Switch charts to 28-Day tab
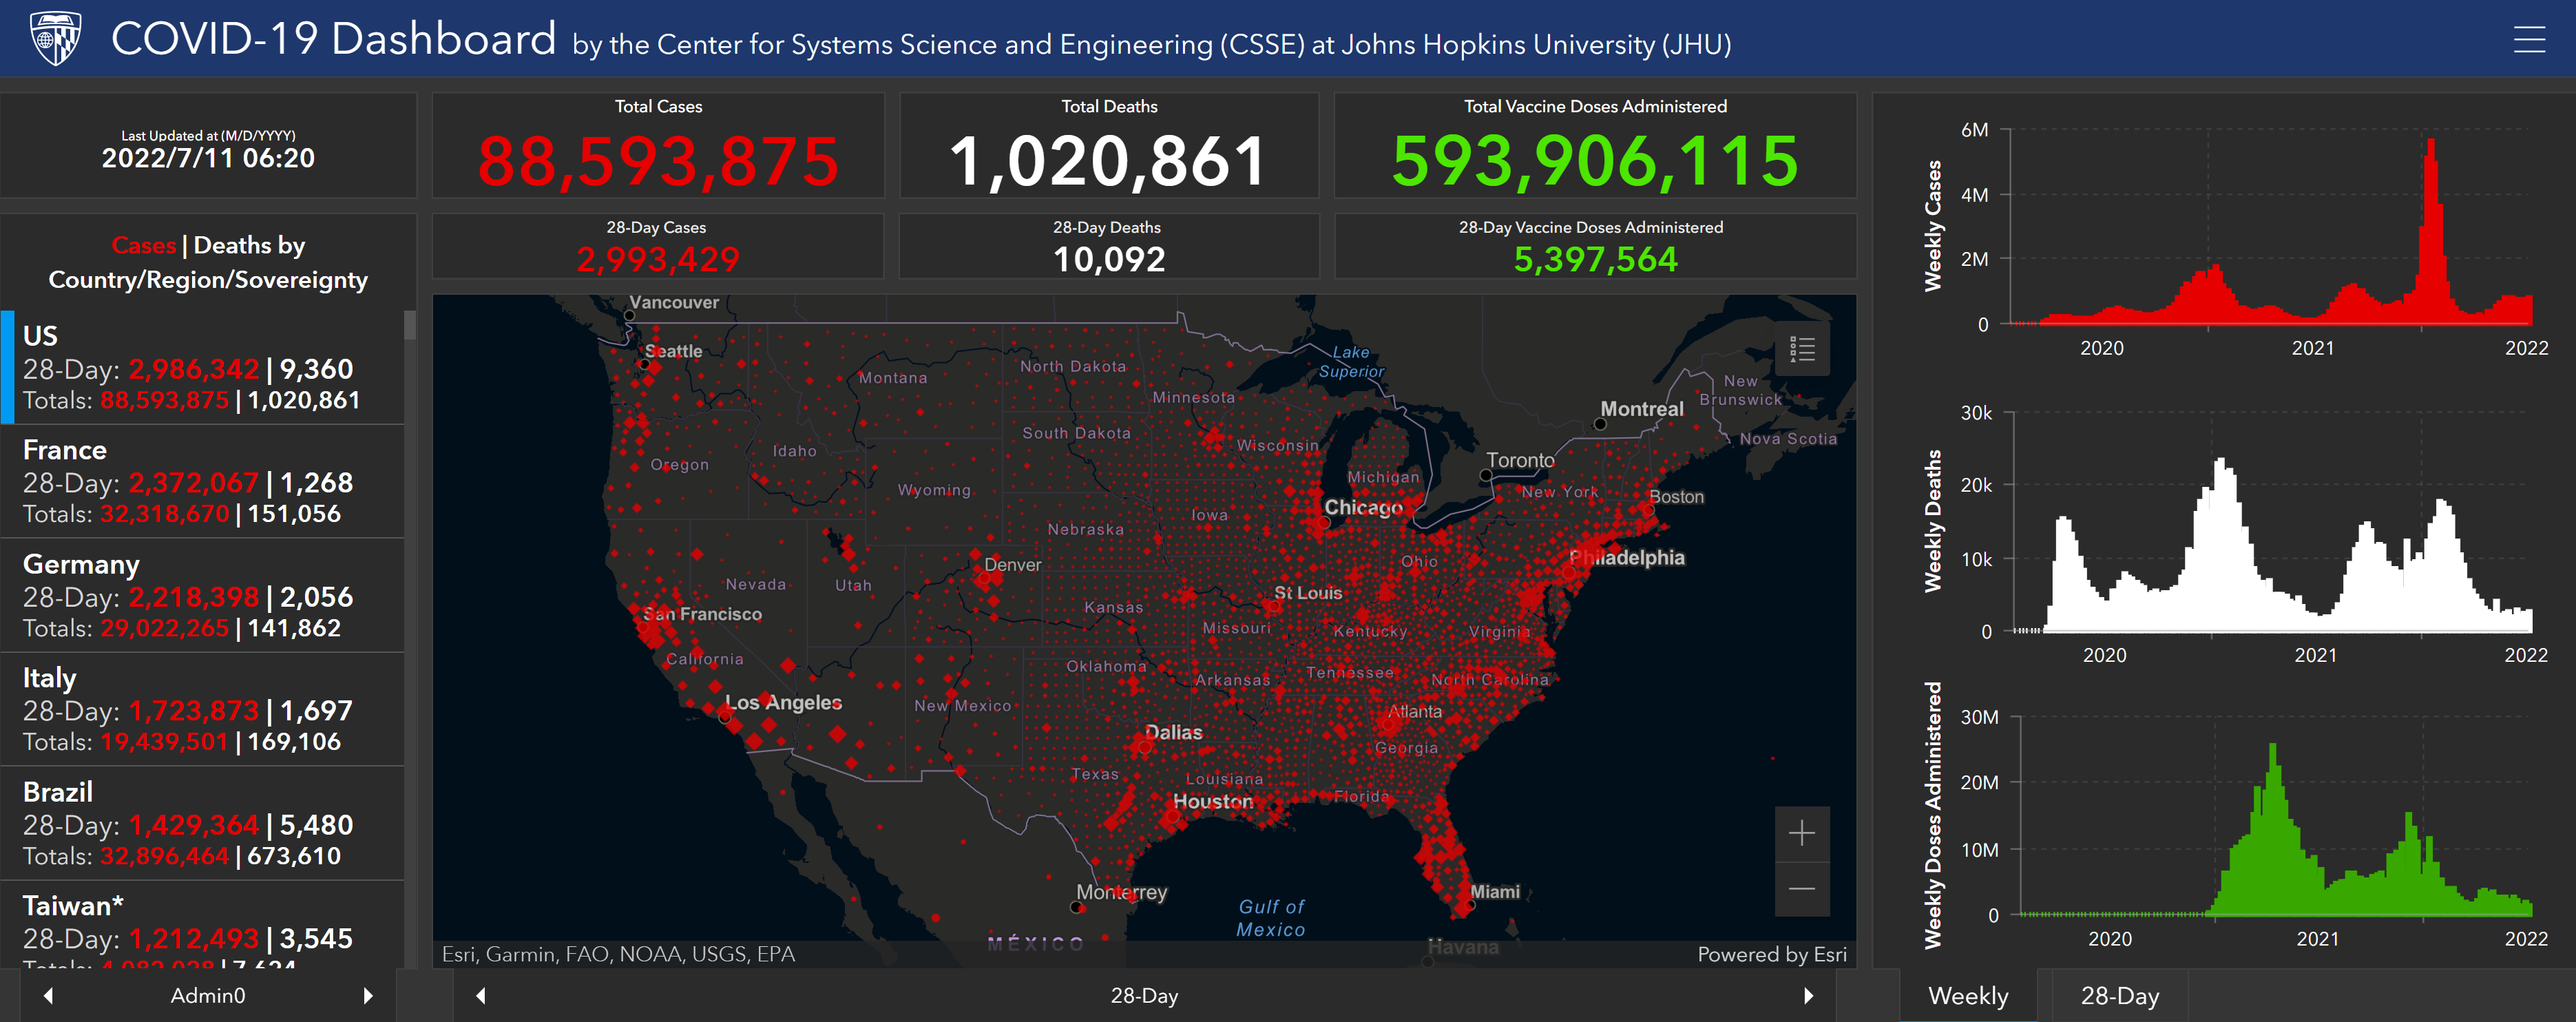The width and height of the screenshot is (2576, 1022). click(x=2119, y=996)
